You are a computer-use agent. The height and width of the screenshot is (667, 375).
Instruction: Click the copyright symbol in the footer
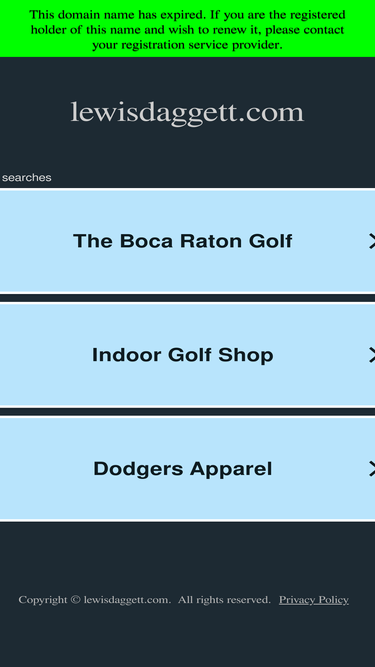point(75,599)
